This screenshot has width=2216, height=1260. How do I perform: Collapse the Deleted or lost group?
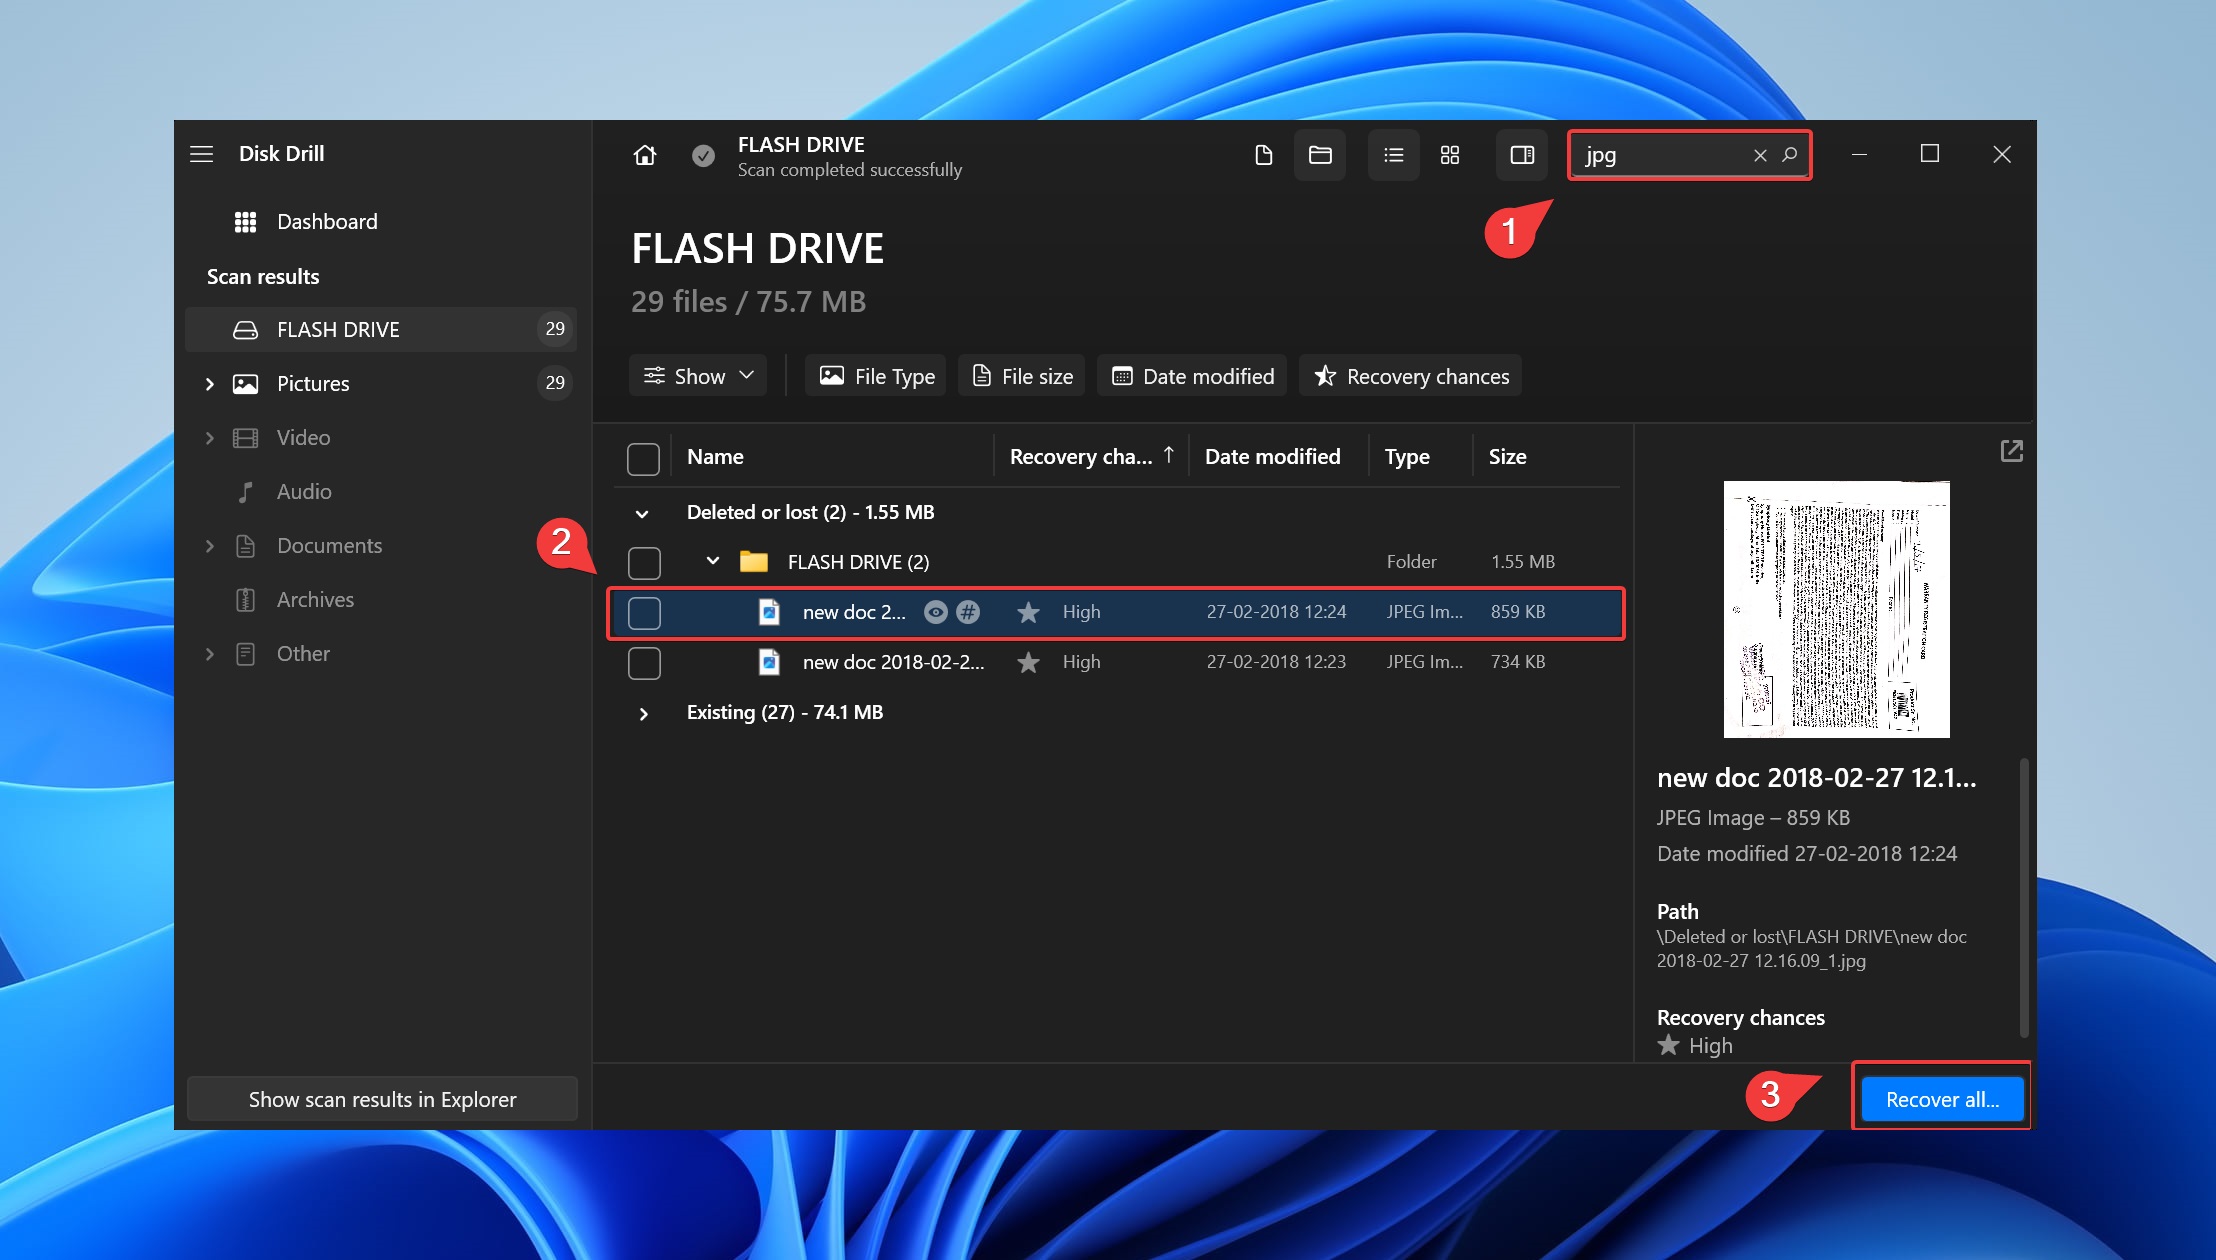tap(642, 514)
